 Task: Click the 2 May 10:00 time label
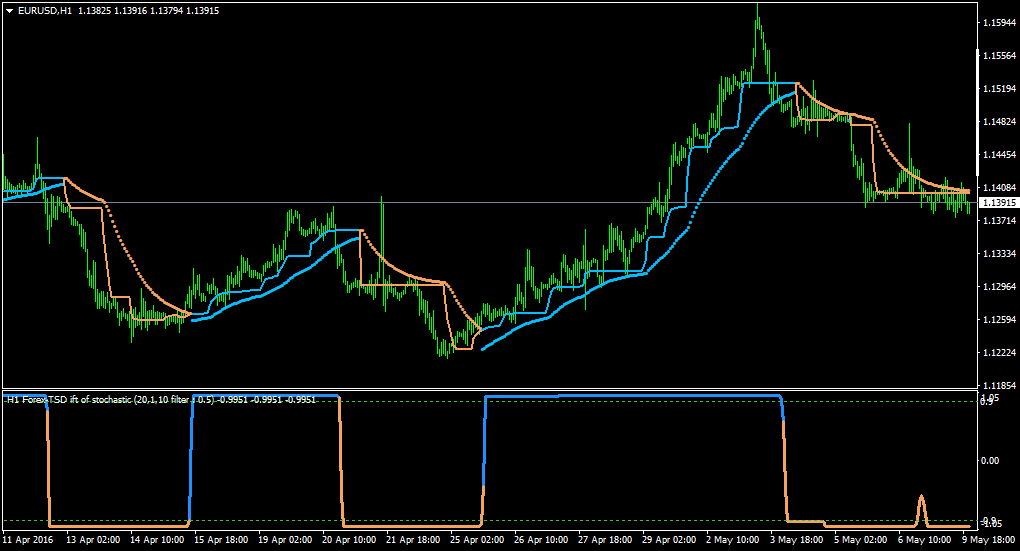point(732,539)
